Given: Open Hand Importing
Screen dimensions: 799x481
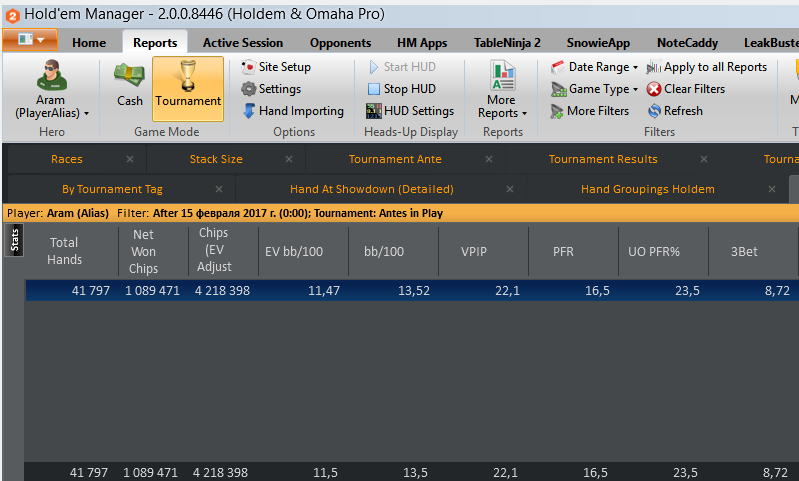Looking at the screenshot, I should [x=293, y=111].
